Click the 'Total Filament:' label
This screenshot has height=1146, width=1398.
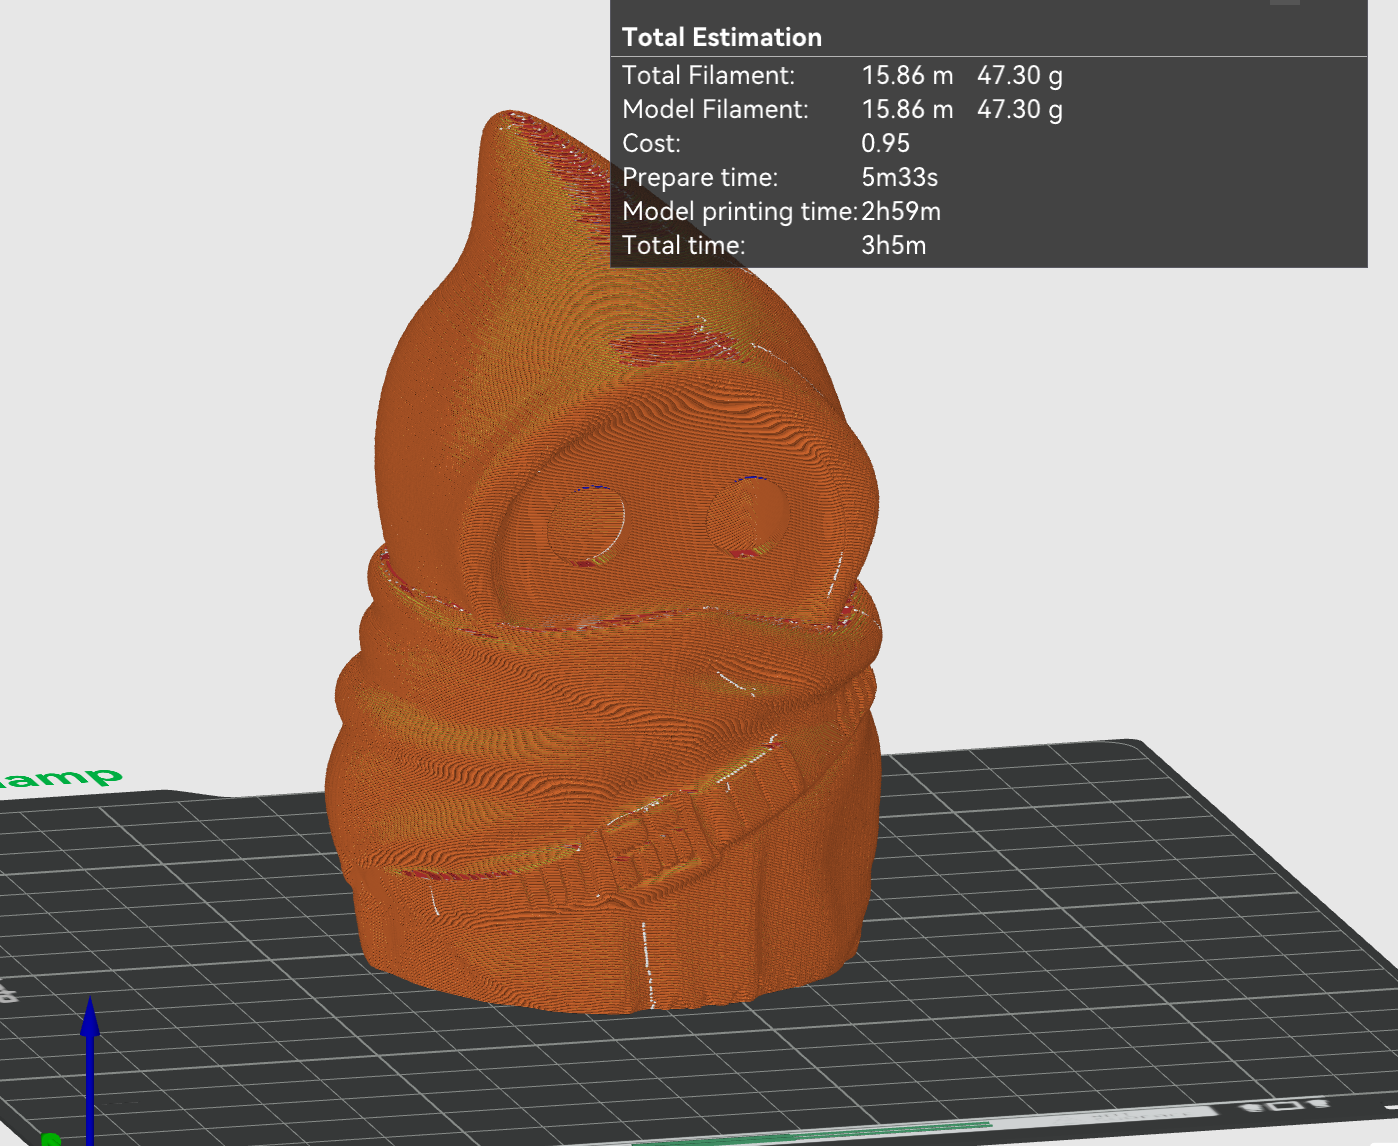click(x=708, y=75)
